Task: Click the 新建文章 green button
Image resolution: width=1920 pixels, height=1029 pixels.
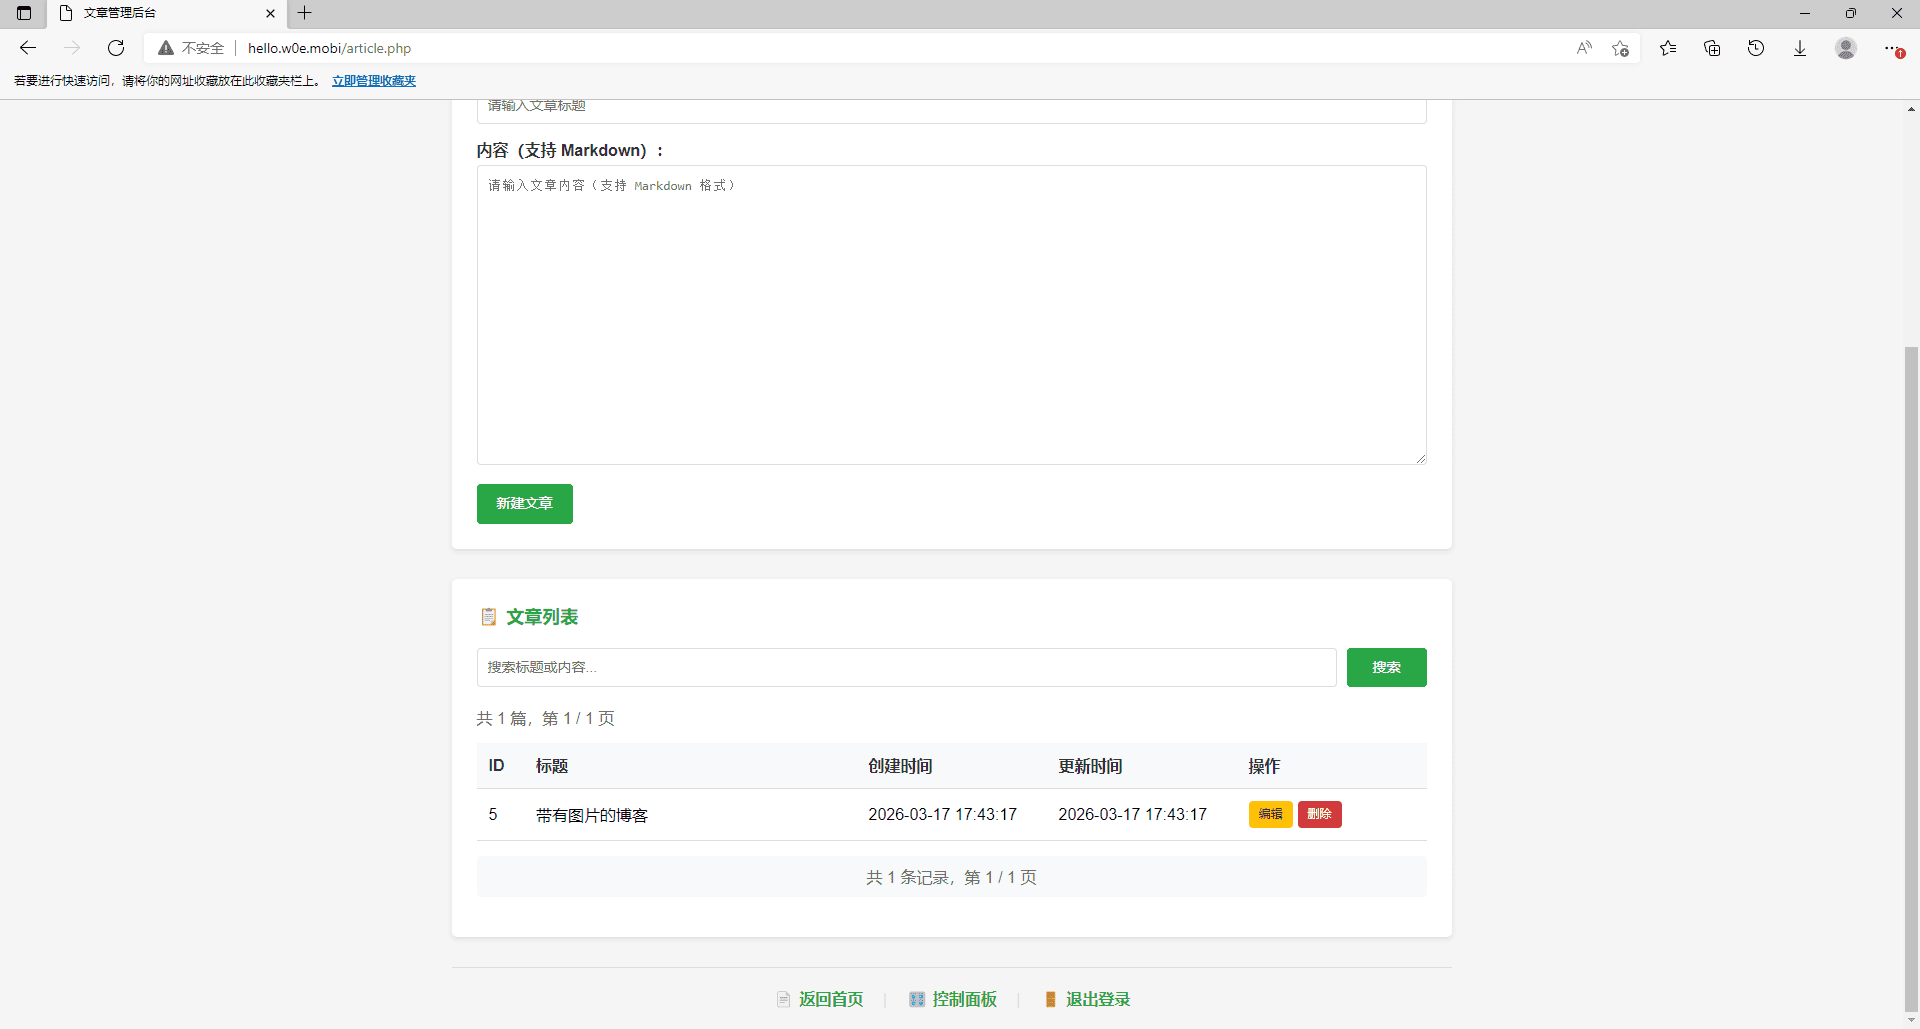Action: 524,504
